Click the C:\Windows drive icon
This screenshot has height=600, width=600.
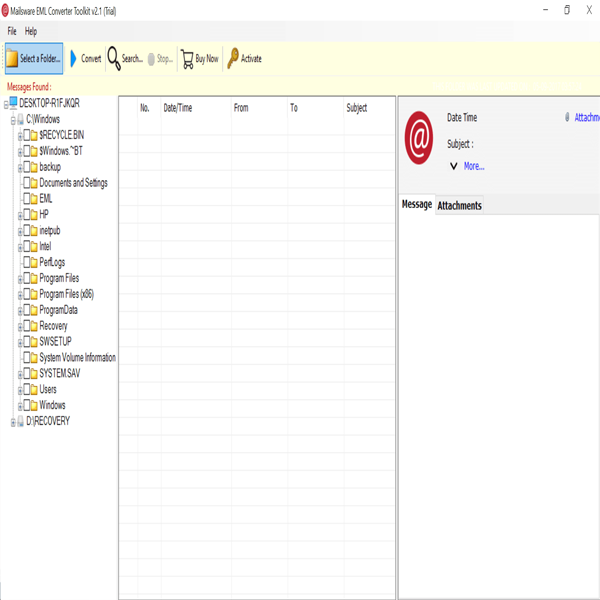click(20, 119)
